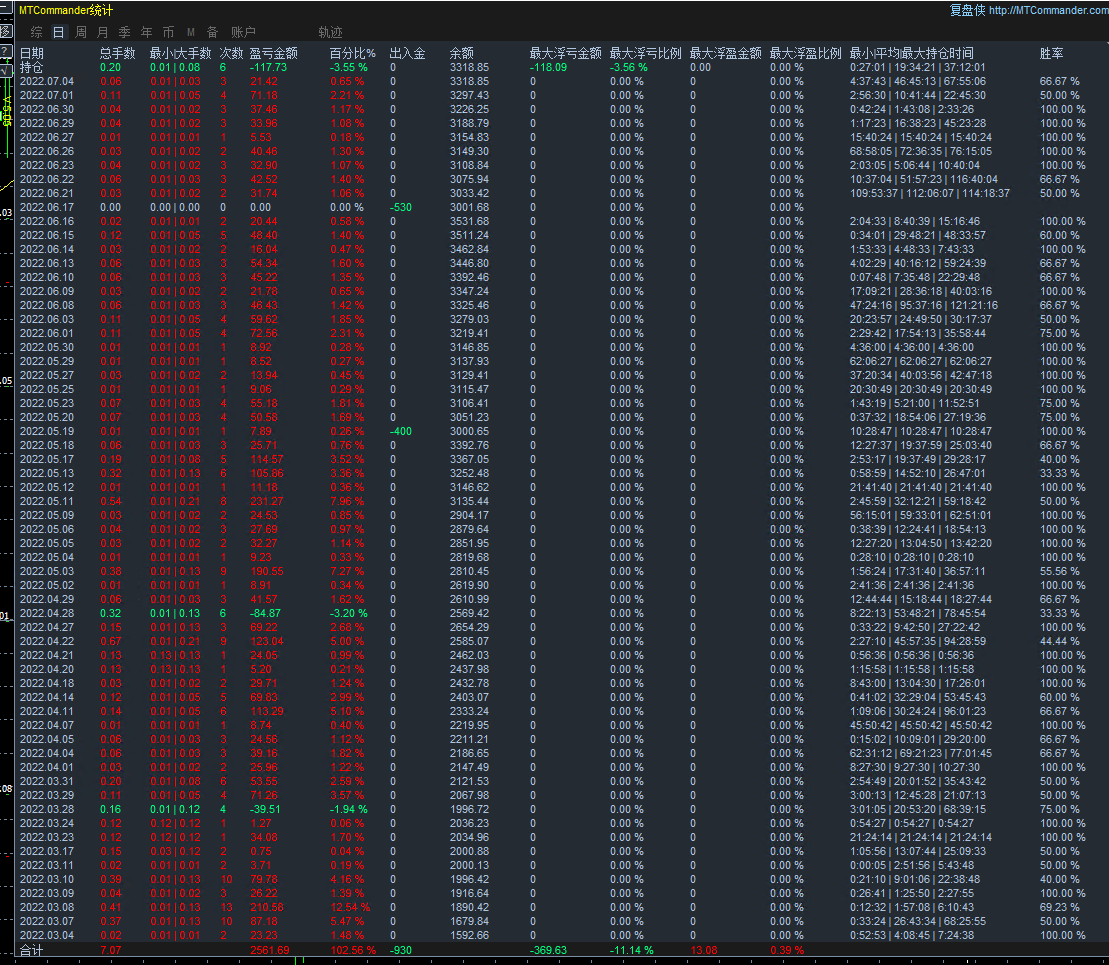Click the -118.09 floating loss value
This screenshot has width=1109, height=965.
click(x=548, y=67)
